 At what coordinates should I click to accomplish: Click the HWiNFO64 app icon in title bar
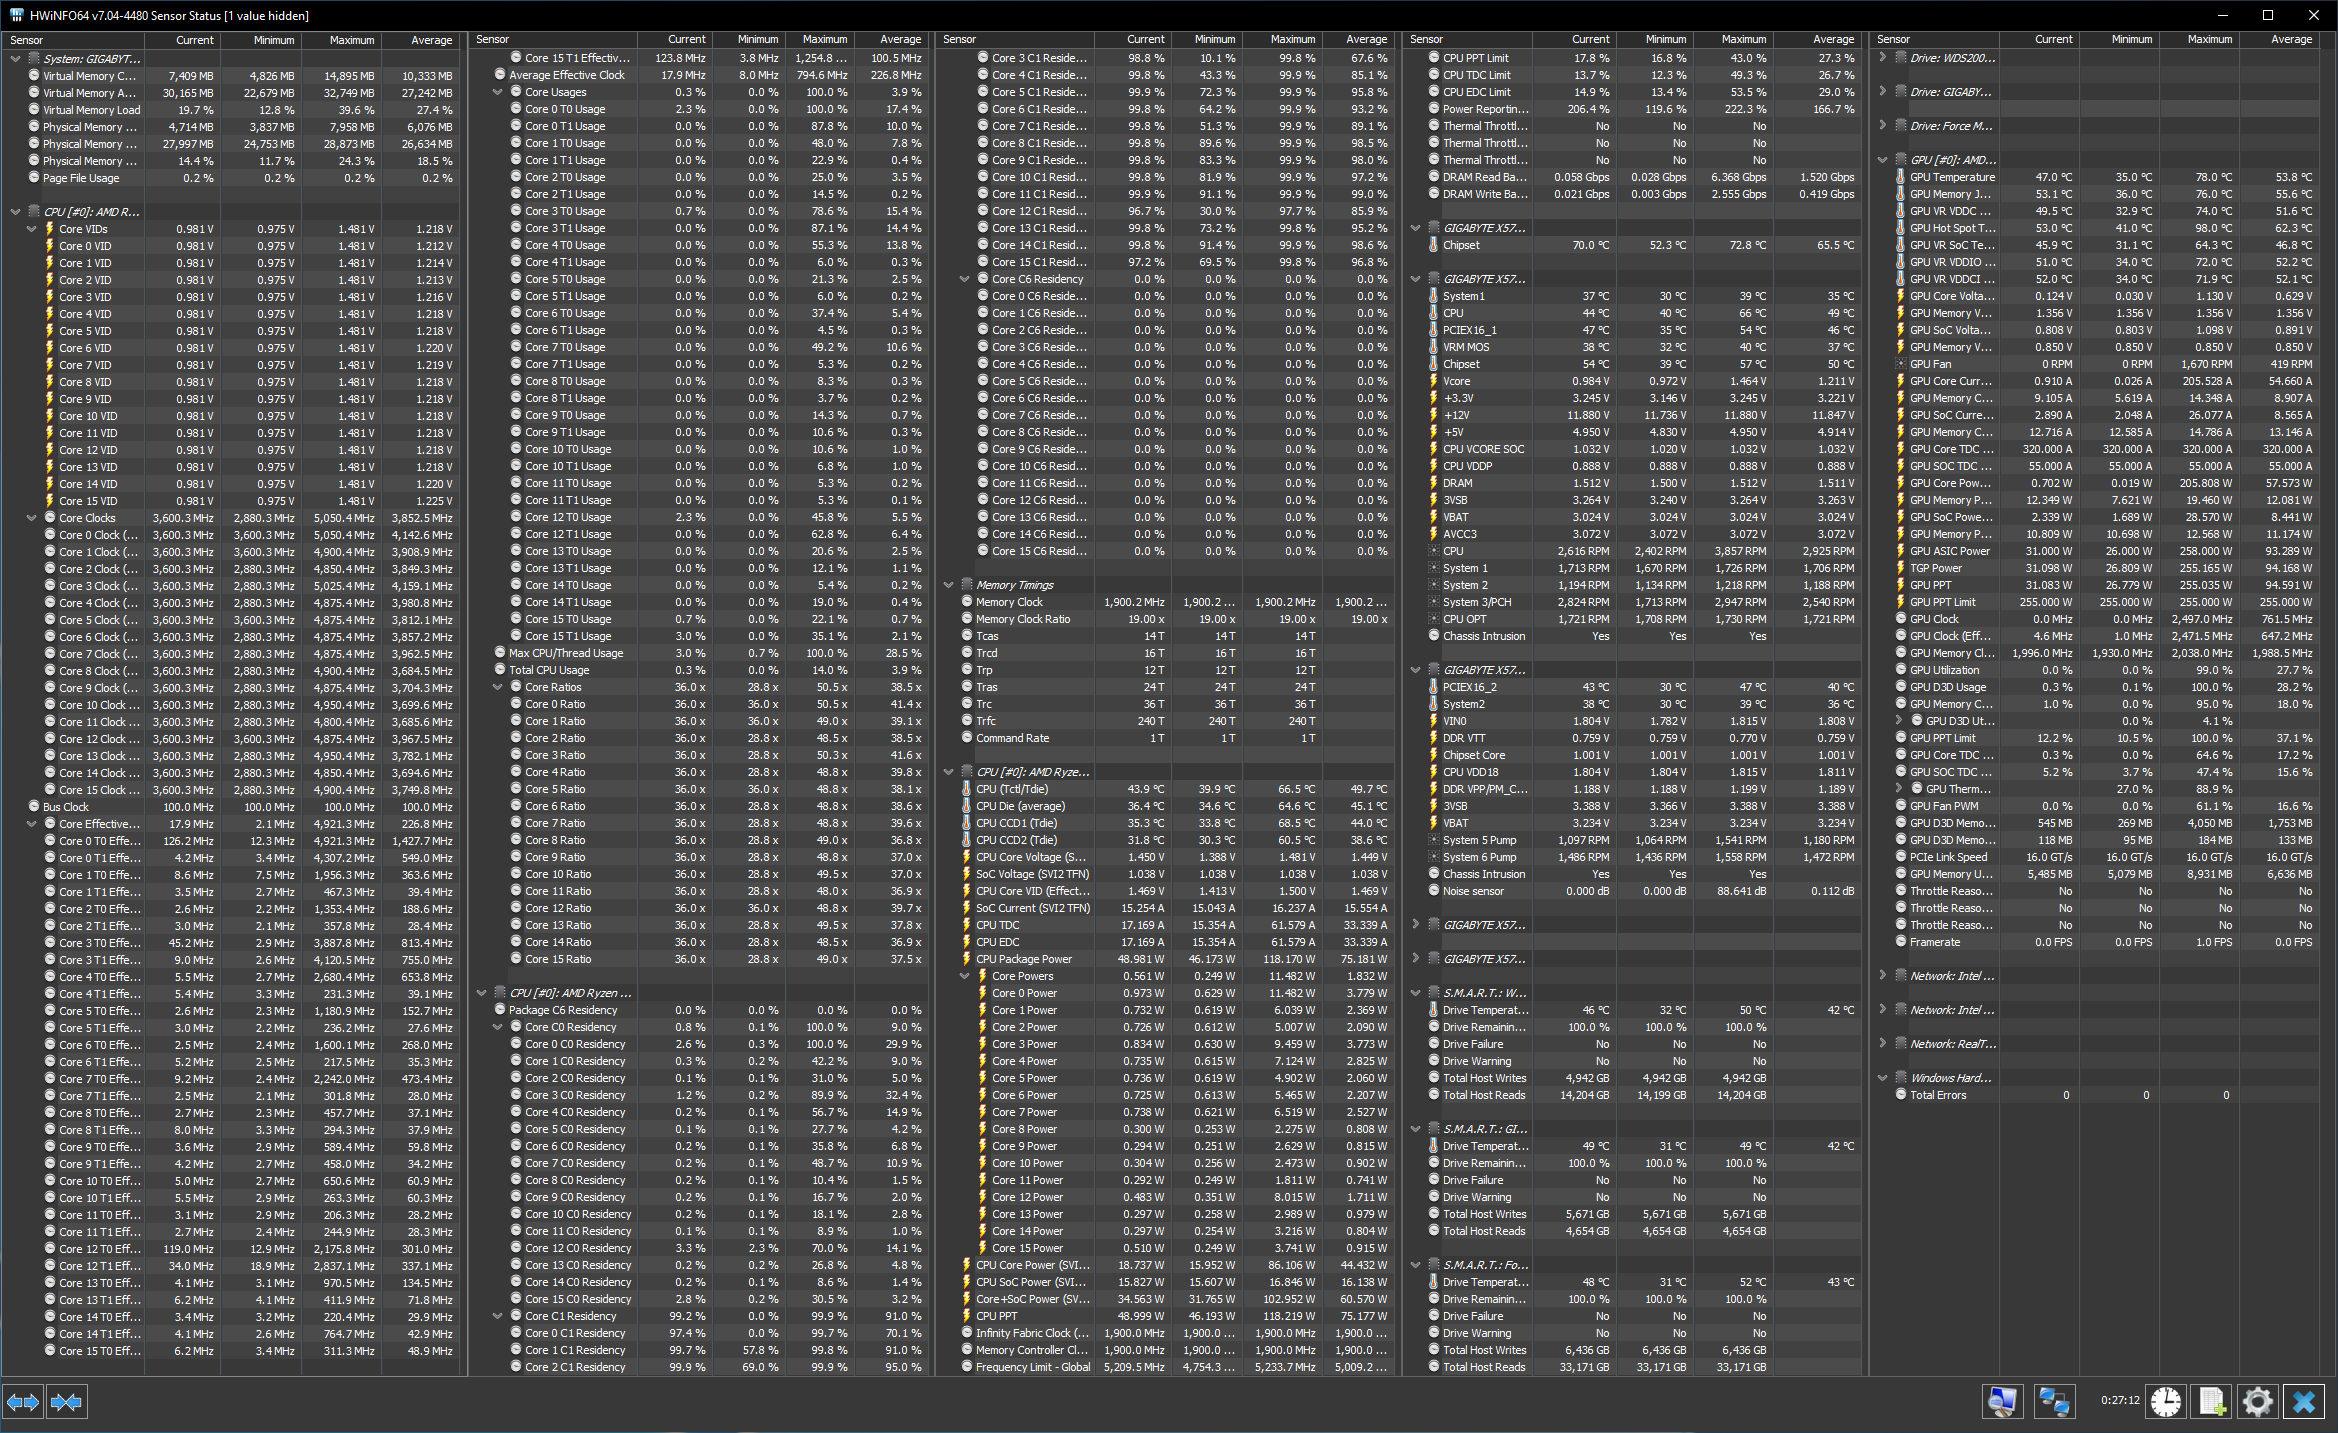(x=16, y=15)
